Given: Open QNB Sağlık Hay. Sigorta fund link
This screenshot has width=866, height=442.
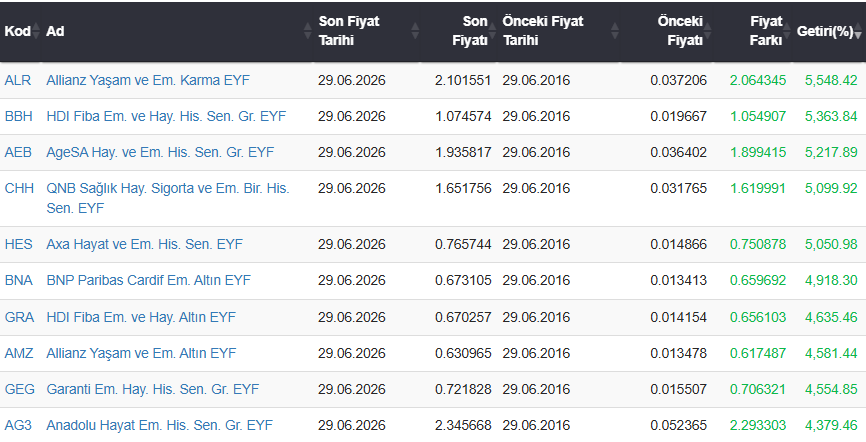Looking at the screenshot, I should click(168, 198).
